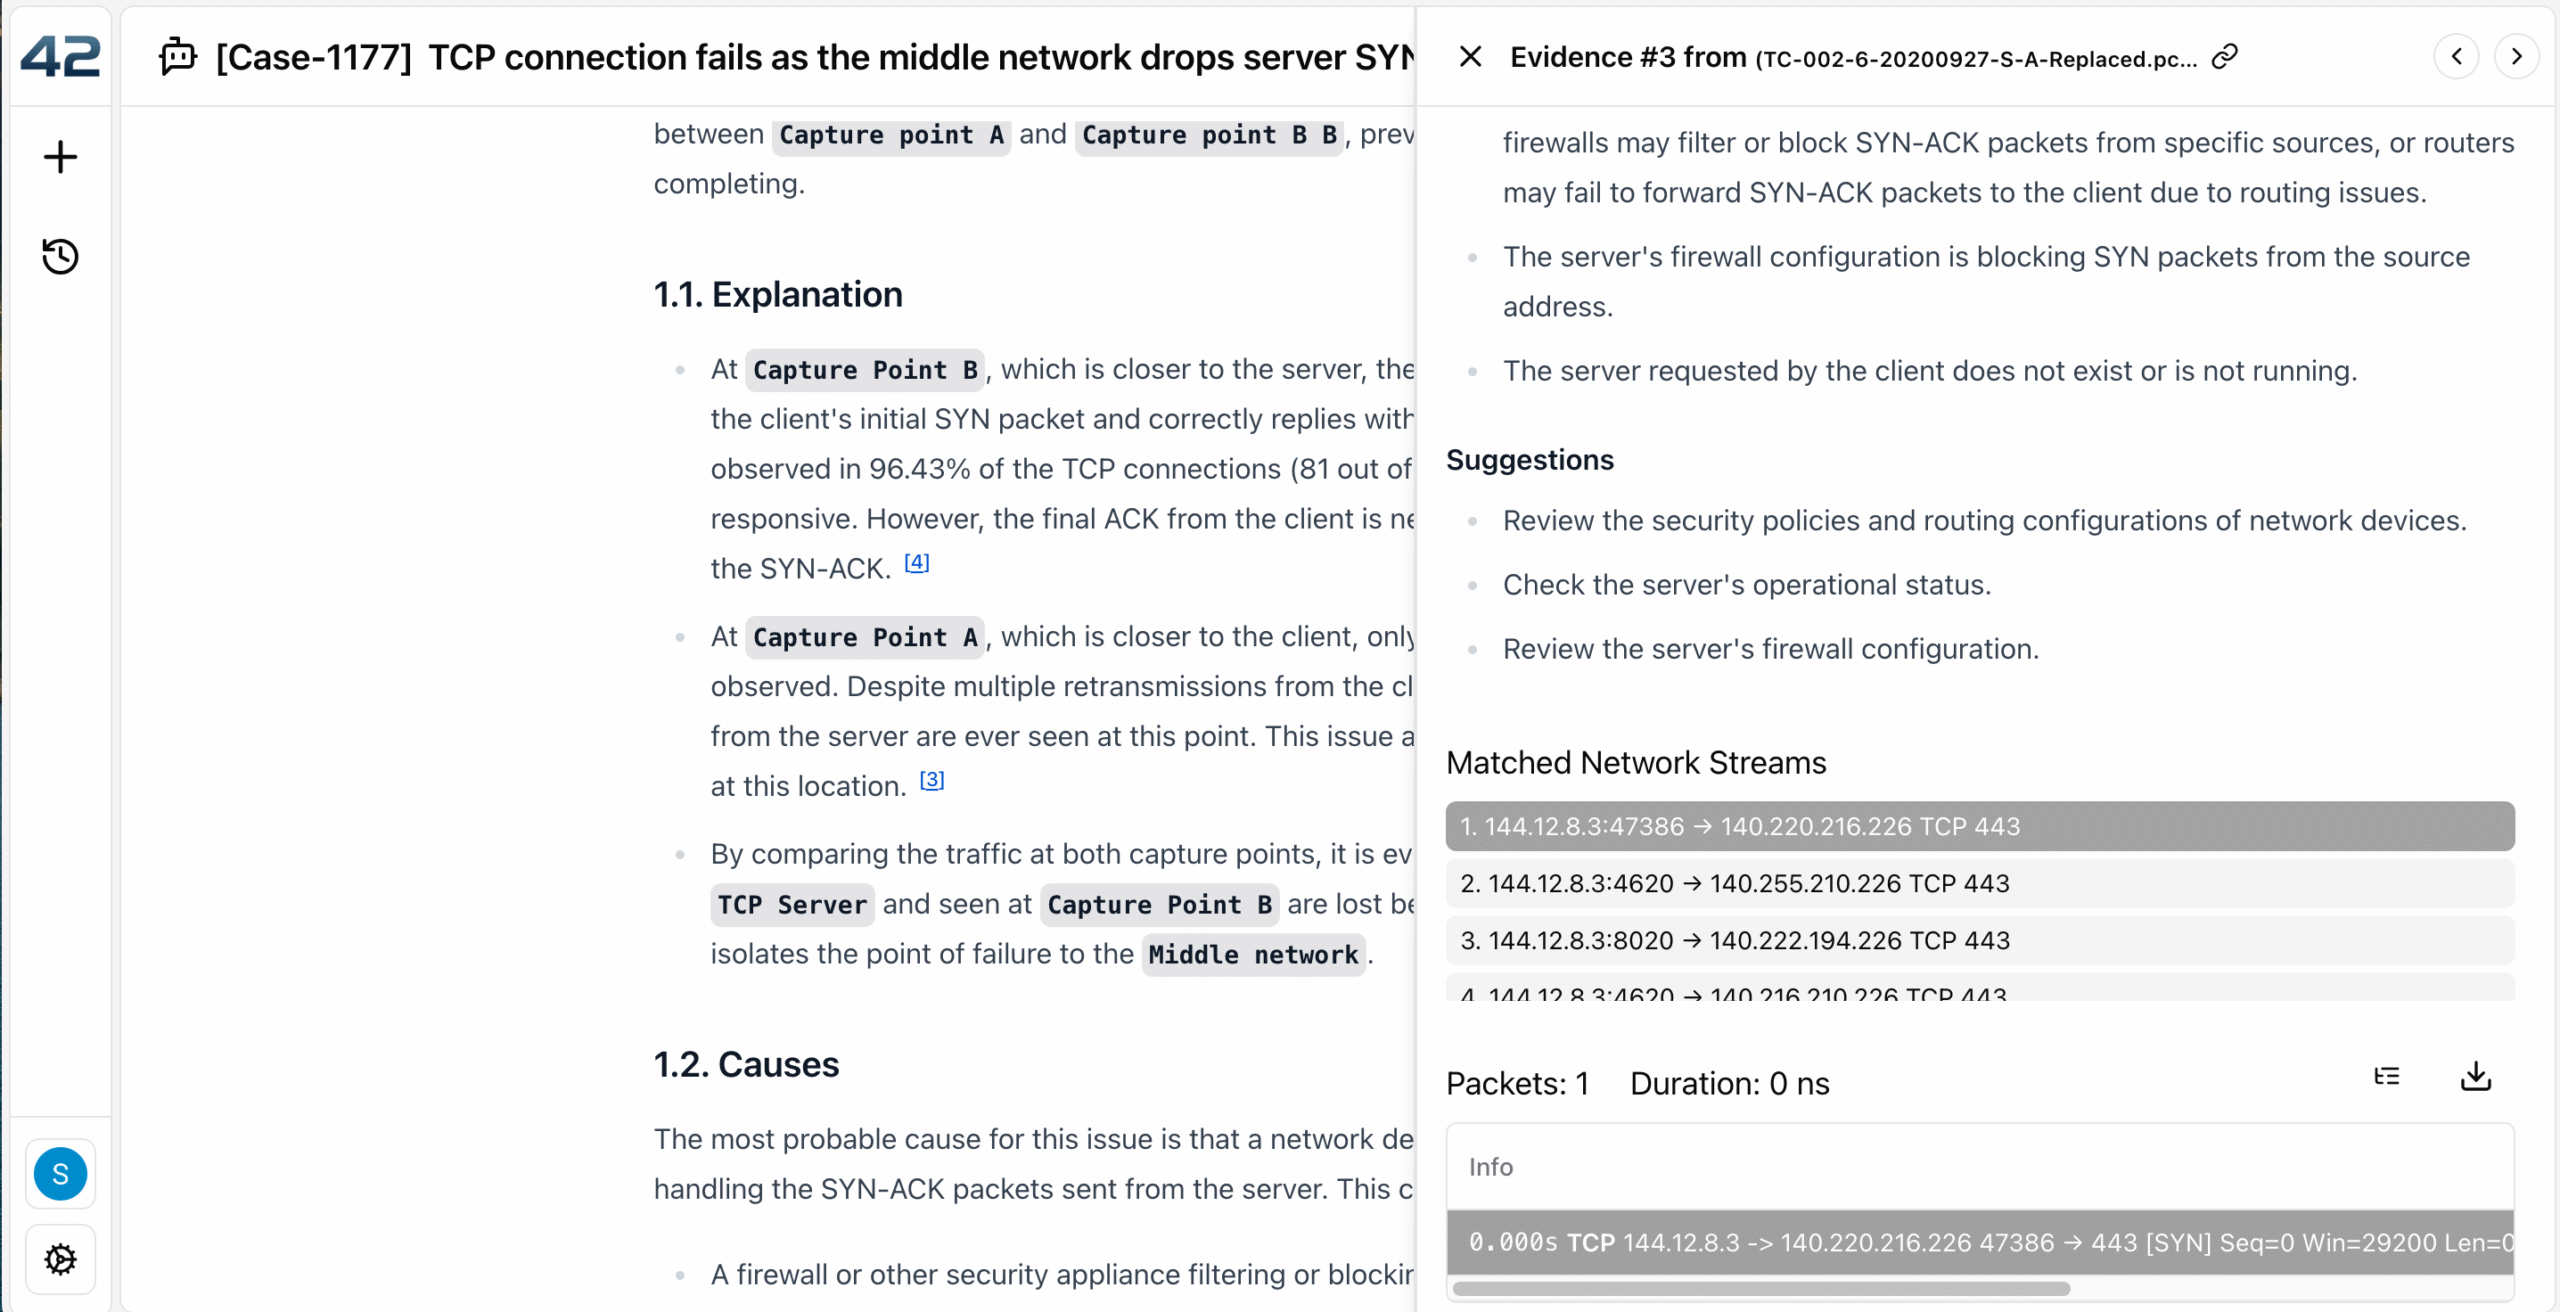Select stream 144.12.8.3:4620 to 140.255.210.226
The width and height of the screenshot is (2560, 1312).
[1979, 884]
